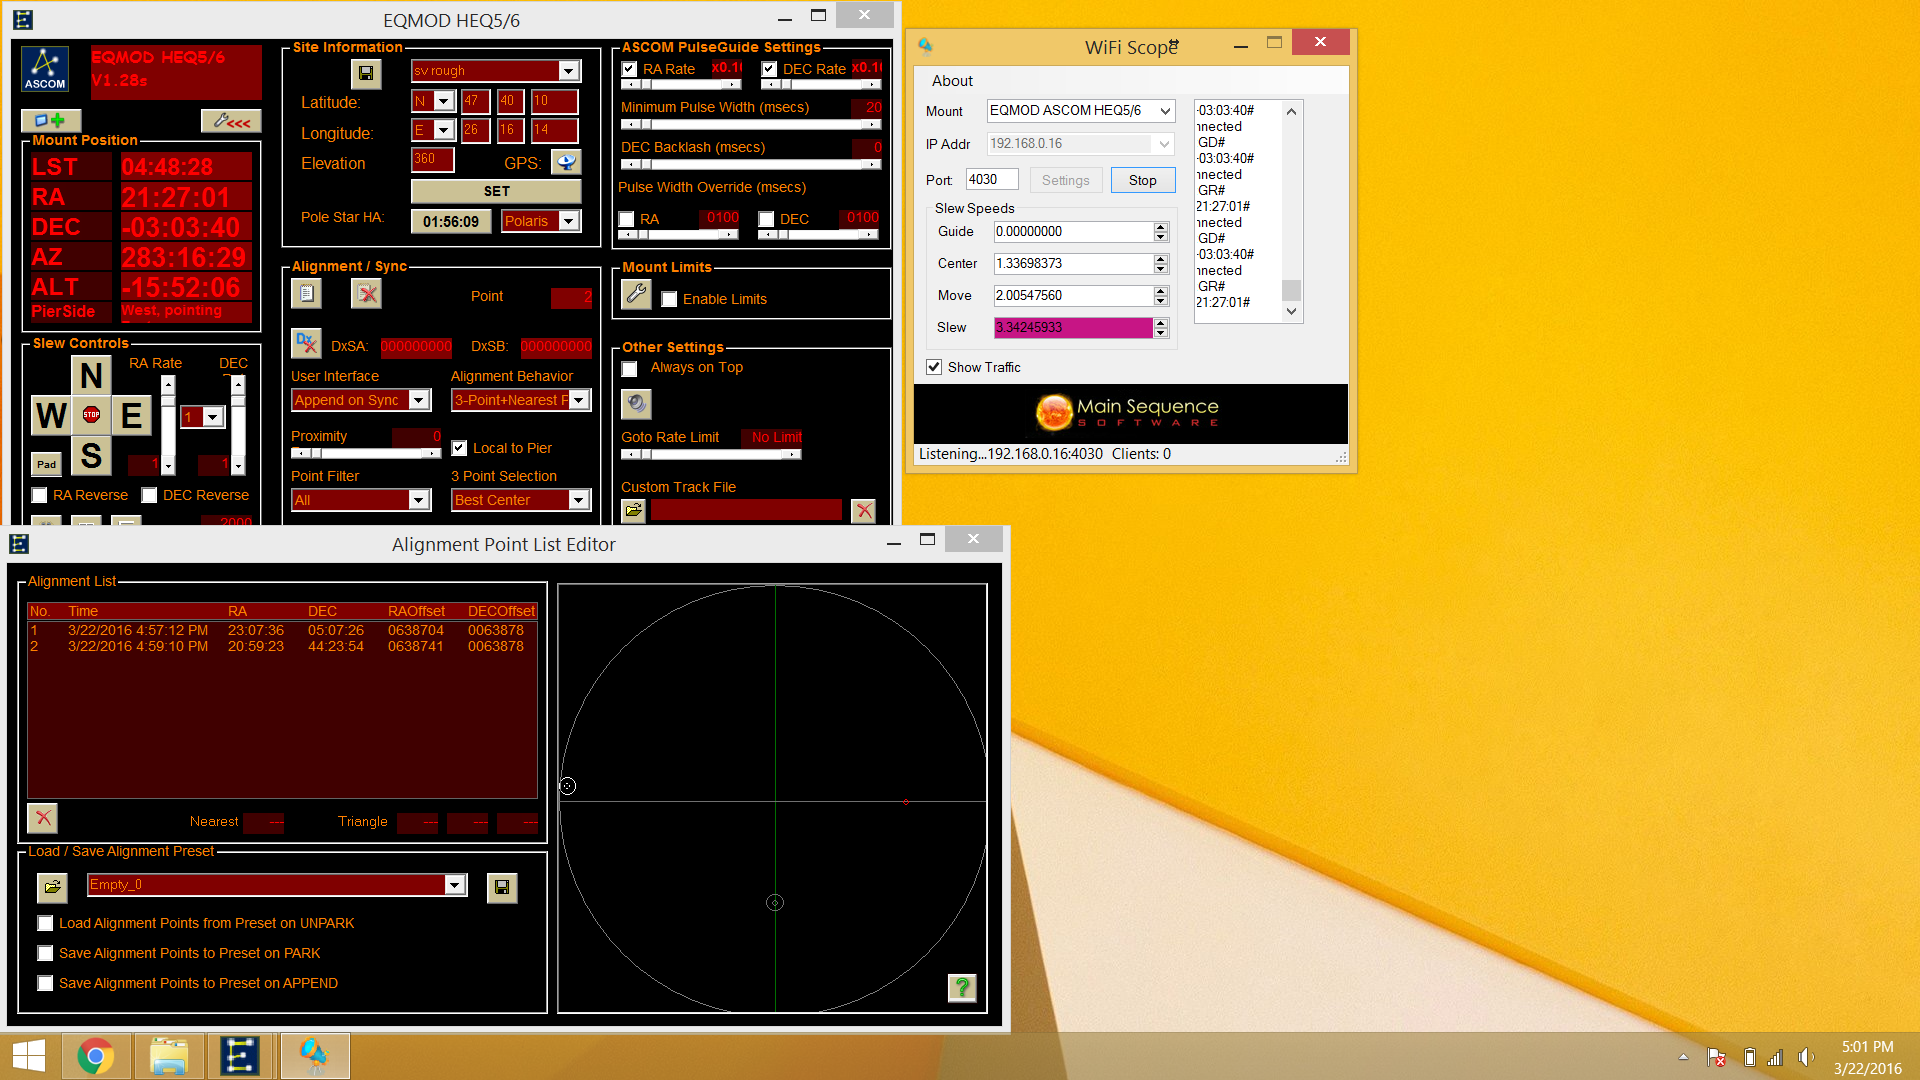
Task: Save site information with floppy icon
Action: (x=366, y=73)
